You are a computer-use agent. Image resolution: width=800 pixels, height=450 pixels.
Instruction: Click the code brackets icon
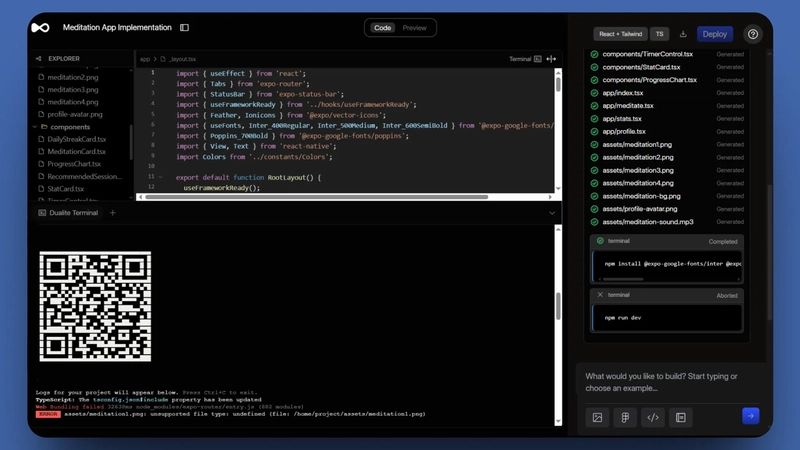[x=653, y=417]
